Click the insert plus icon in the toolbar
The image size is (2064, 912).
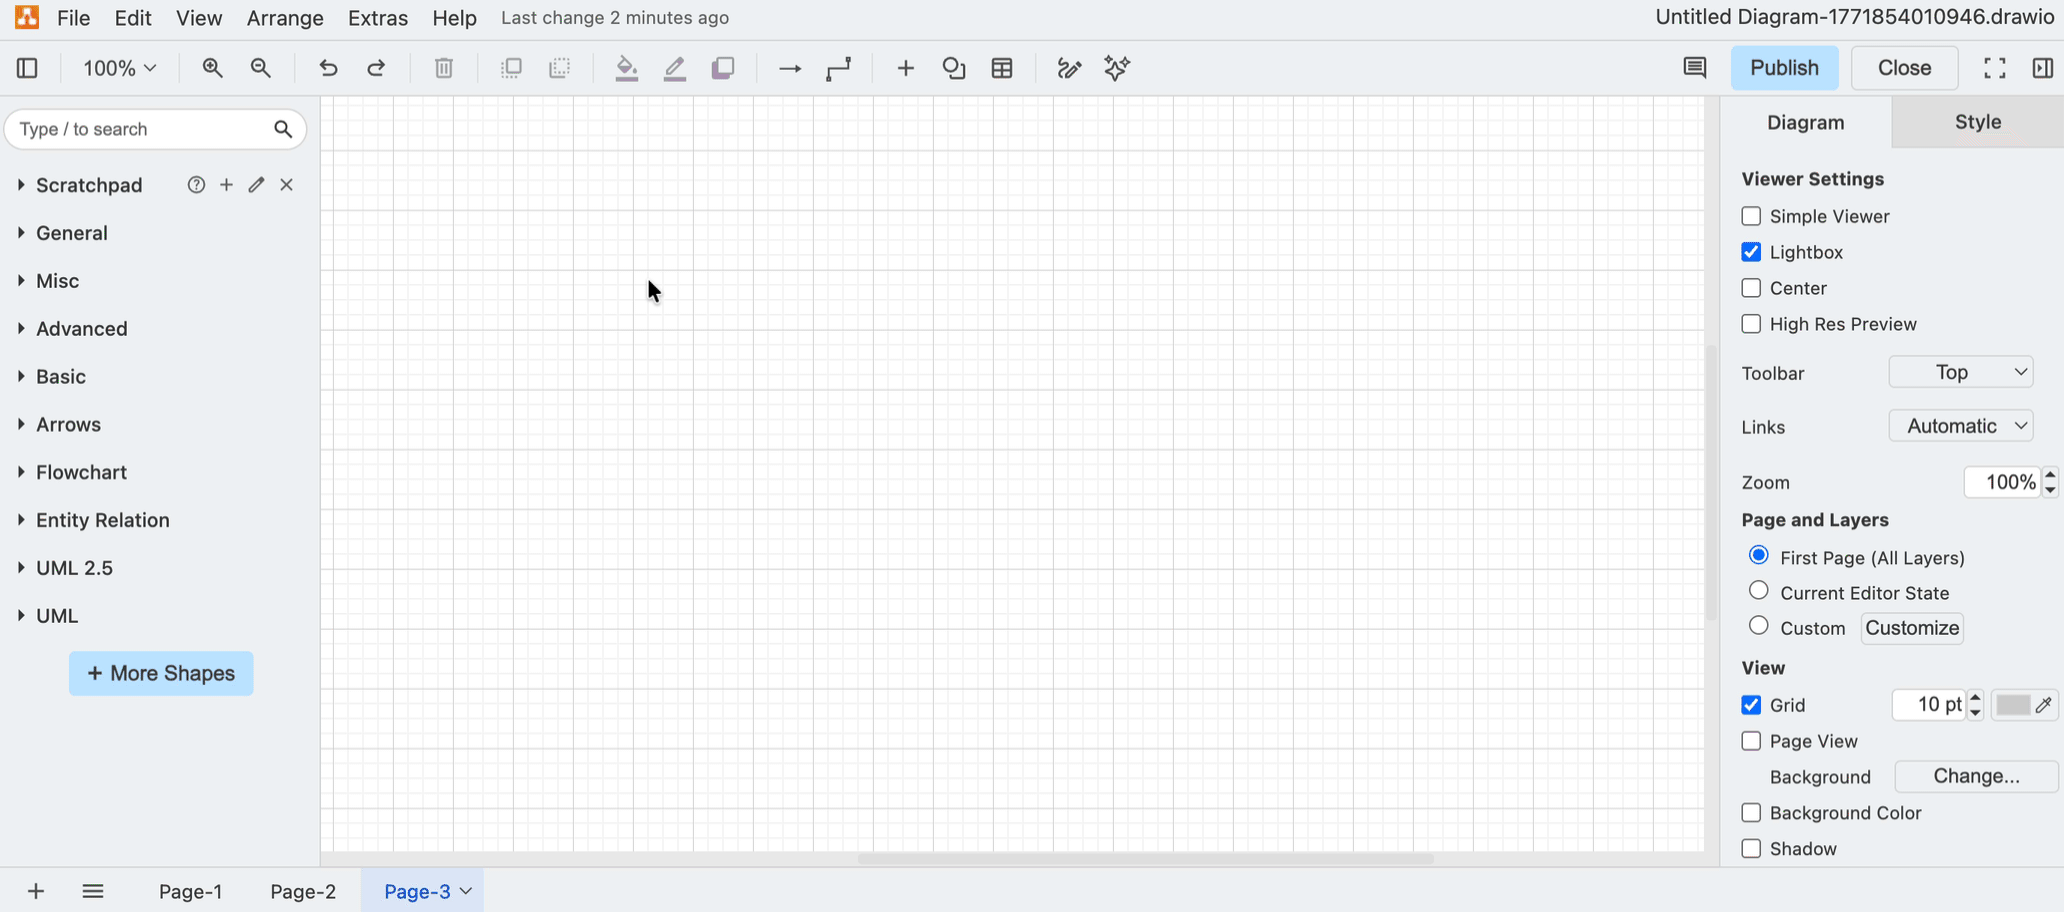click(905, 68)
